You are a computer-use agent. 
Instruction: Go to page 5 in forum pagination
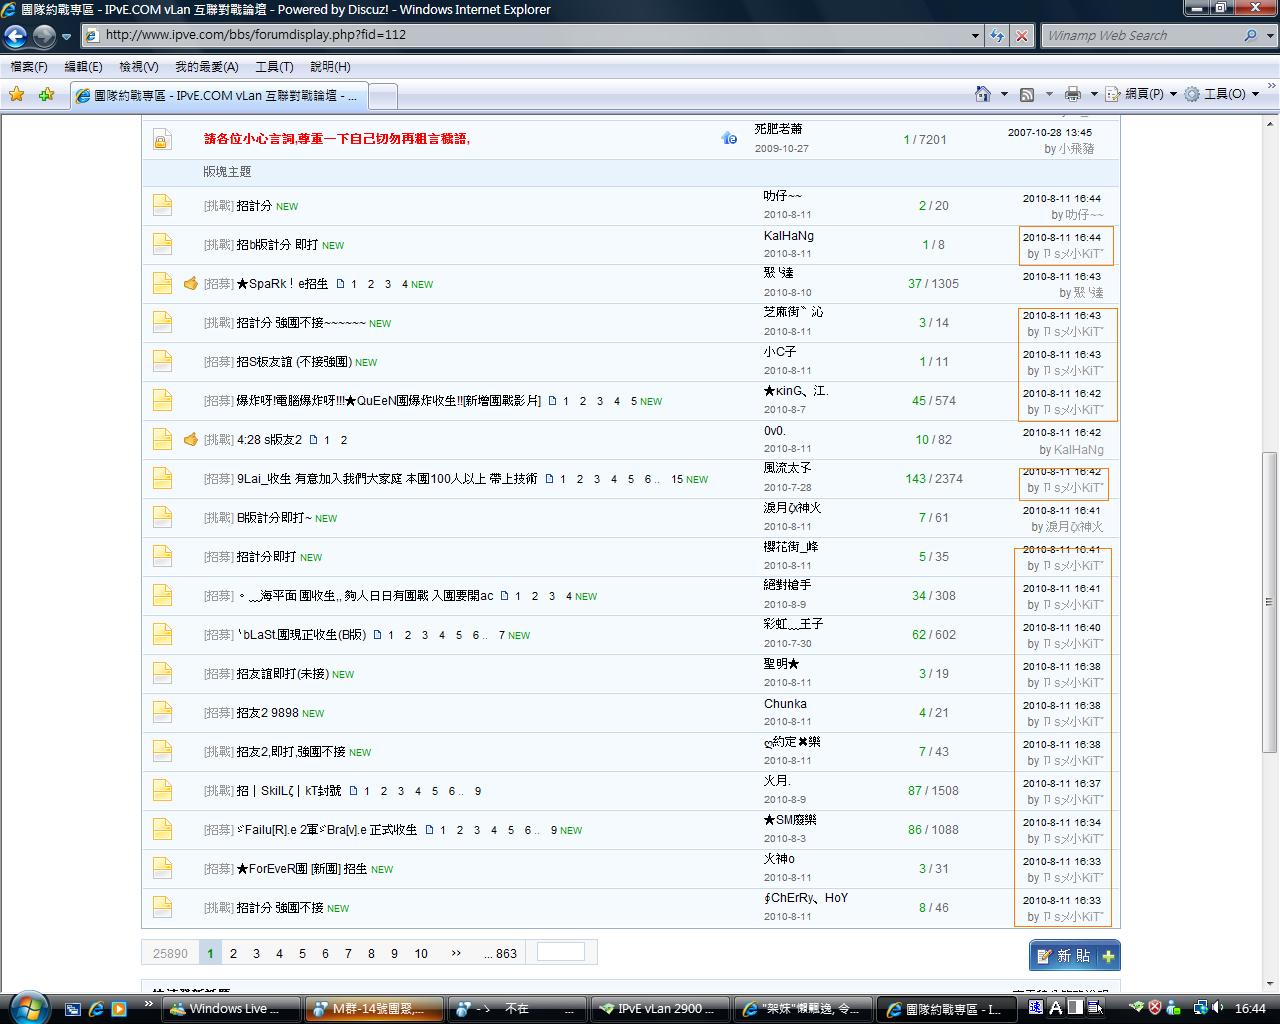point(302,953)
